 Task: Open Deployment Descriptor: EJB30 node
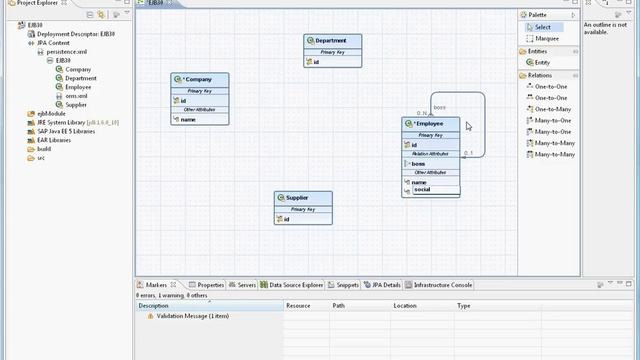tap(76, 34)
